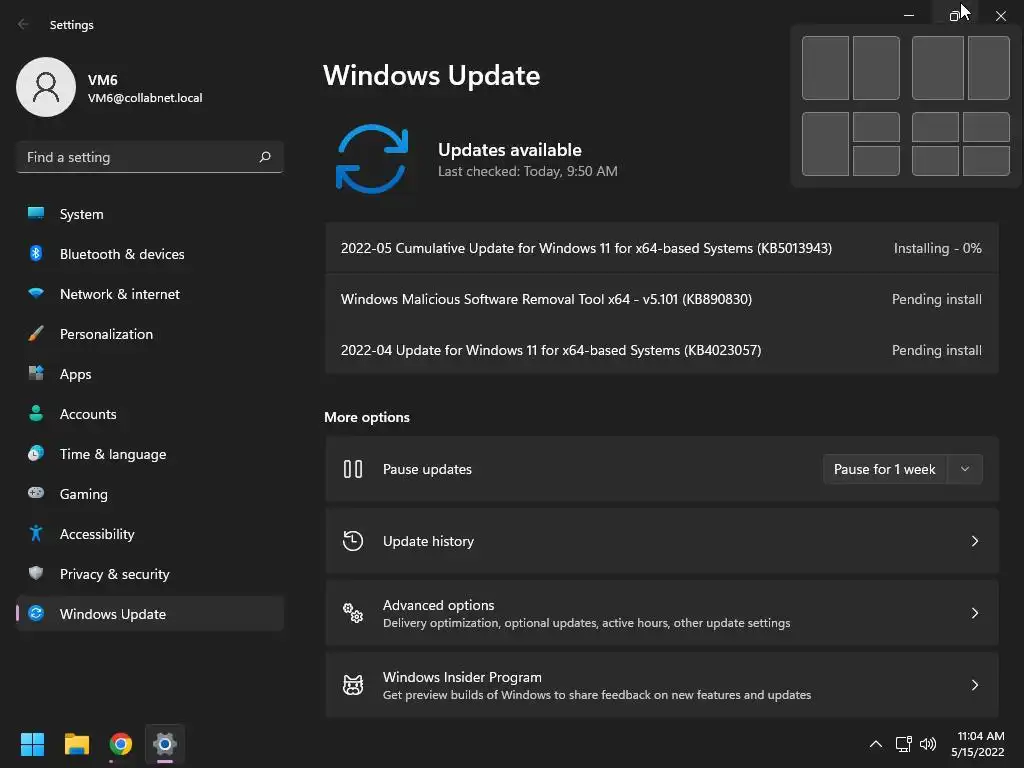The width and height of the screenshot is (1024, 768).
Task: Select the Accessibility figure icon
Action: click(36, 534)
